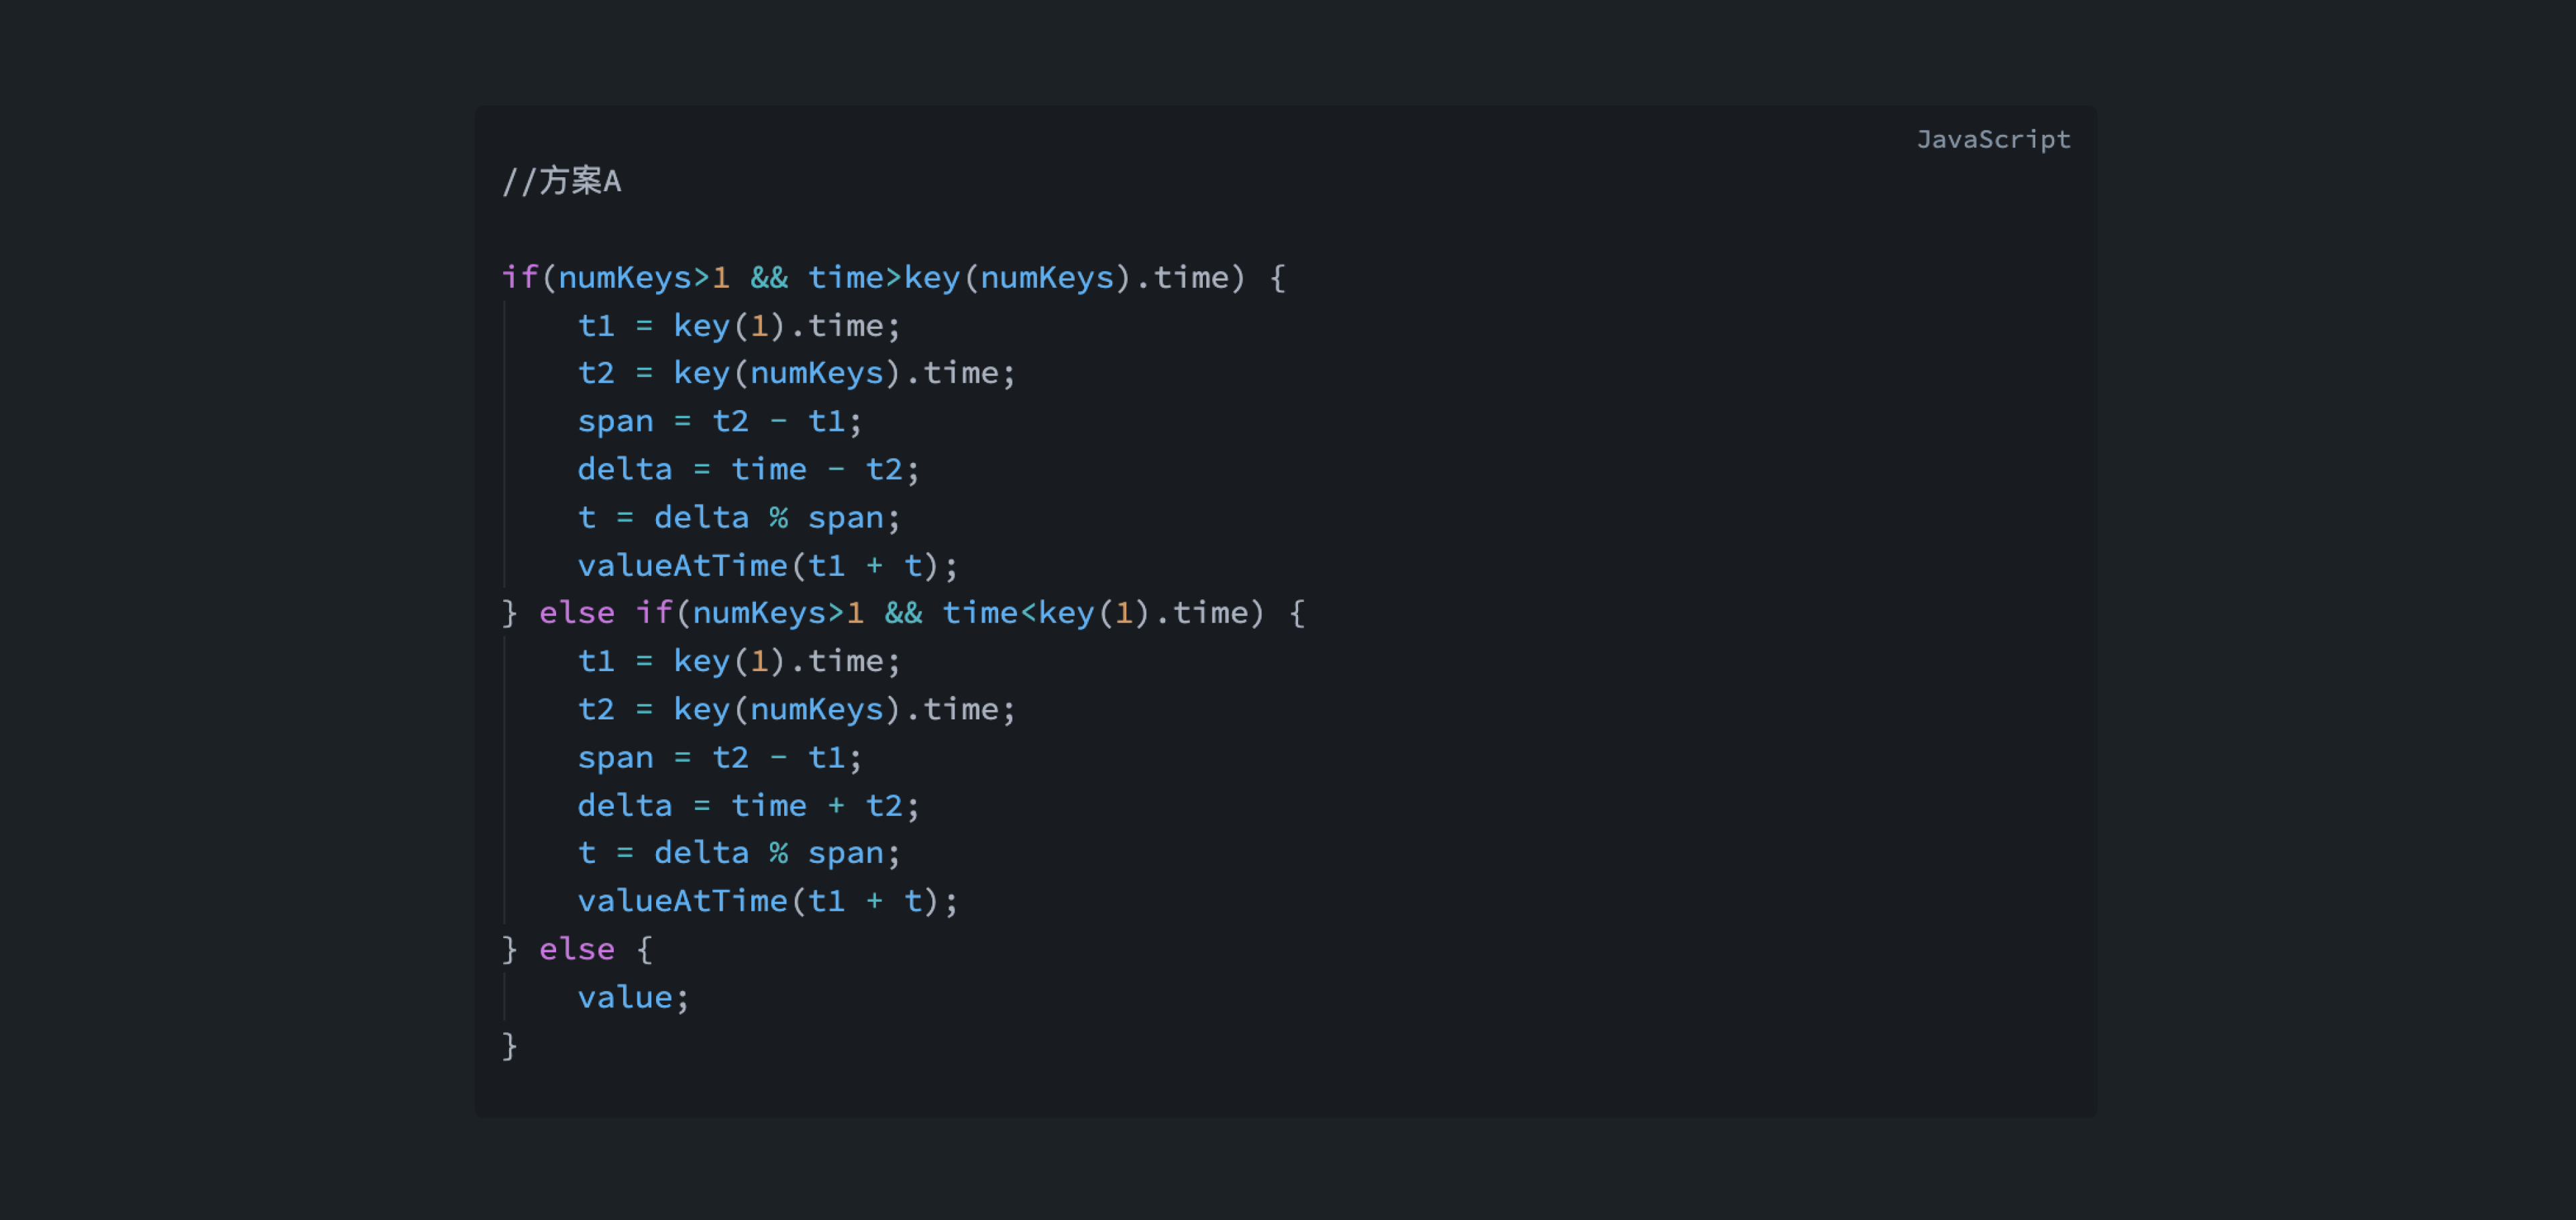The image size is (2576, 1220).
Task: Click 'time>key(numKeys).time' condition
Action: point(1019,277)
